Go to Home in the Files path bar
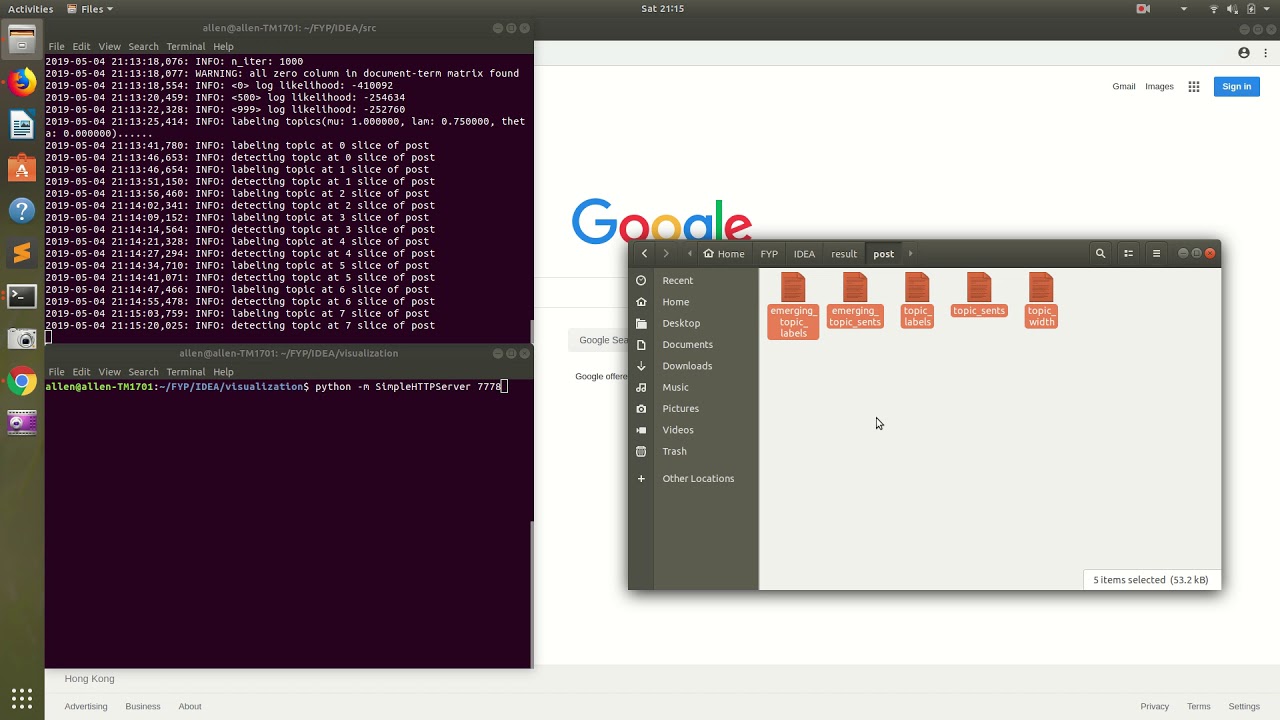The height and width of the screenshot is (720, 1280). [x=724, y=254]
